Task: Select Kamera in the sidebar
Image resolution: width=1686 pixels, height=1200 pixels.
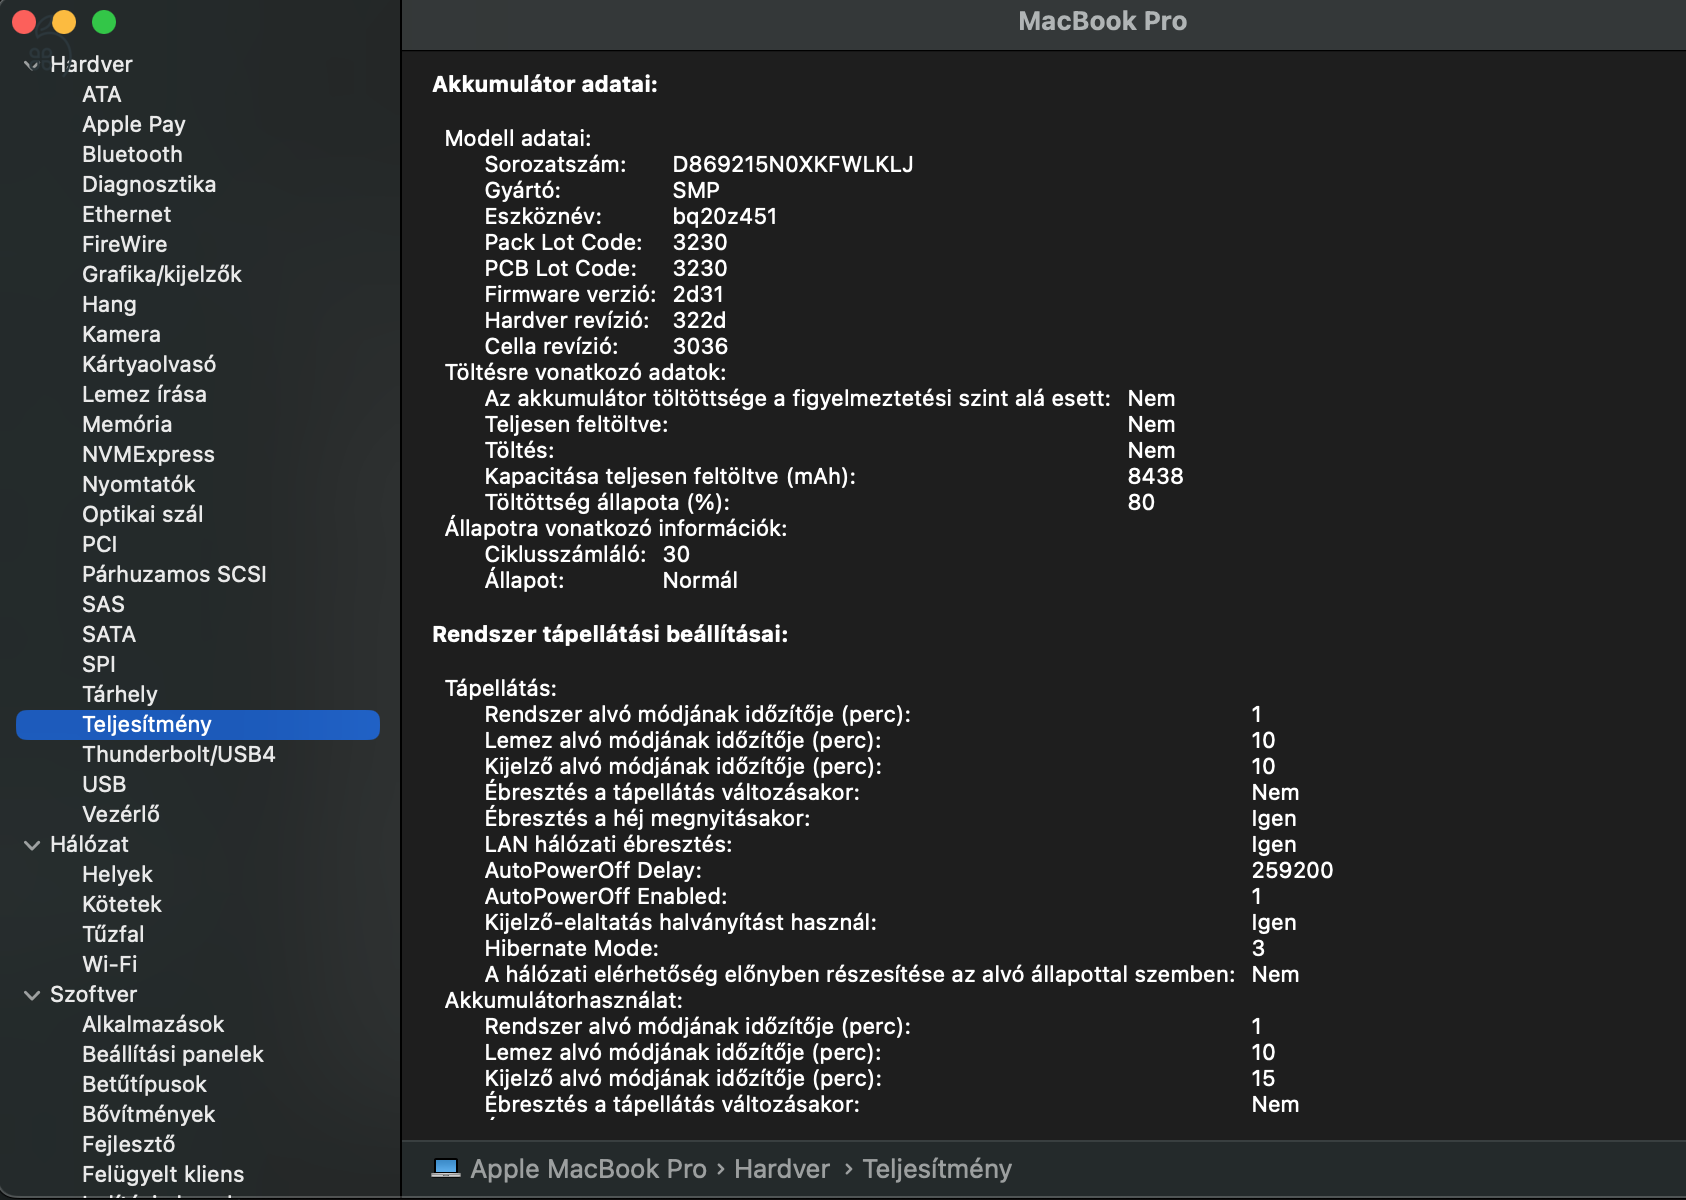Action: coord(121,334)
